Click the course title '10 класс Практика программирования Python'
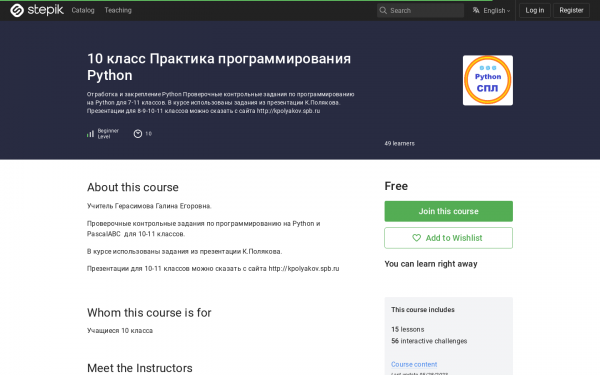The width and height of the screenshot is (600, 375). tap(219, 67)
